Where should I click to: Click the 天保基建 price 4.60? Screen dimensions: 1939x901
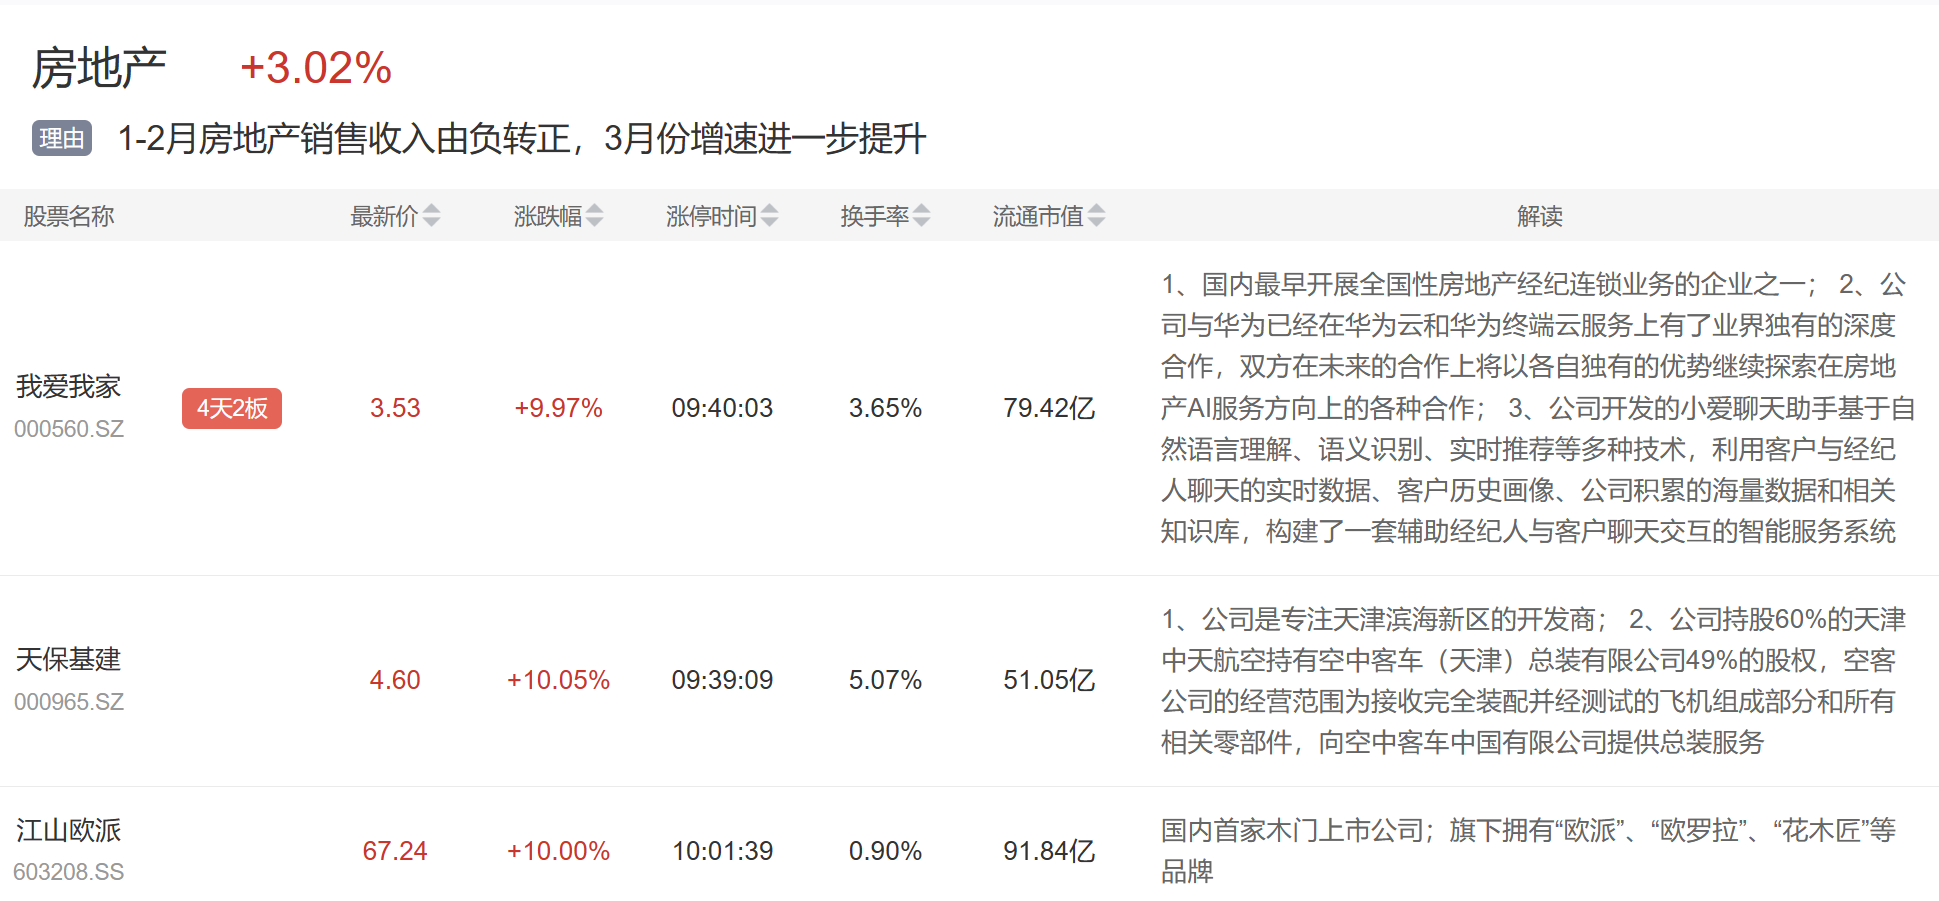(395, 680)
